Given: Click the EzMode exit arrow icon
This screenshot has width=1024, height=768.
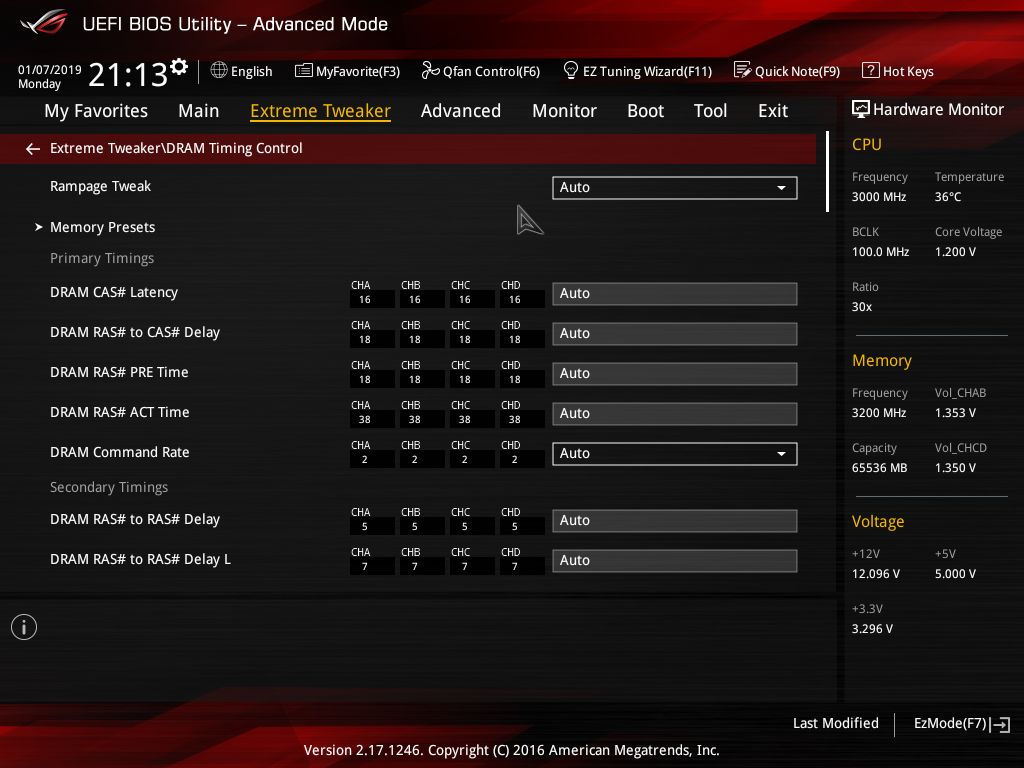Looking at the screenshot, I should [1000, 724].
